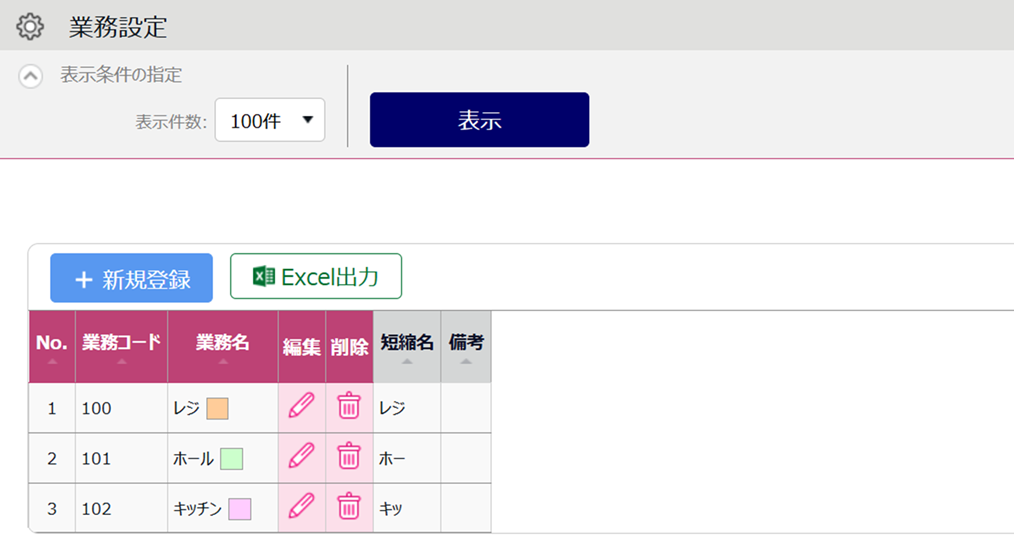Image resolution: width=1014 pixels, height=554 pixels.
Task: Click the edit pencil for ホール row
Action: (x=301, y=456)
